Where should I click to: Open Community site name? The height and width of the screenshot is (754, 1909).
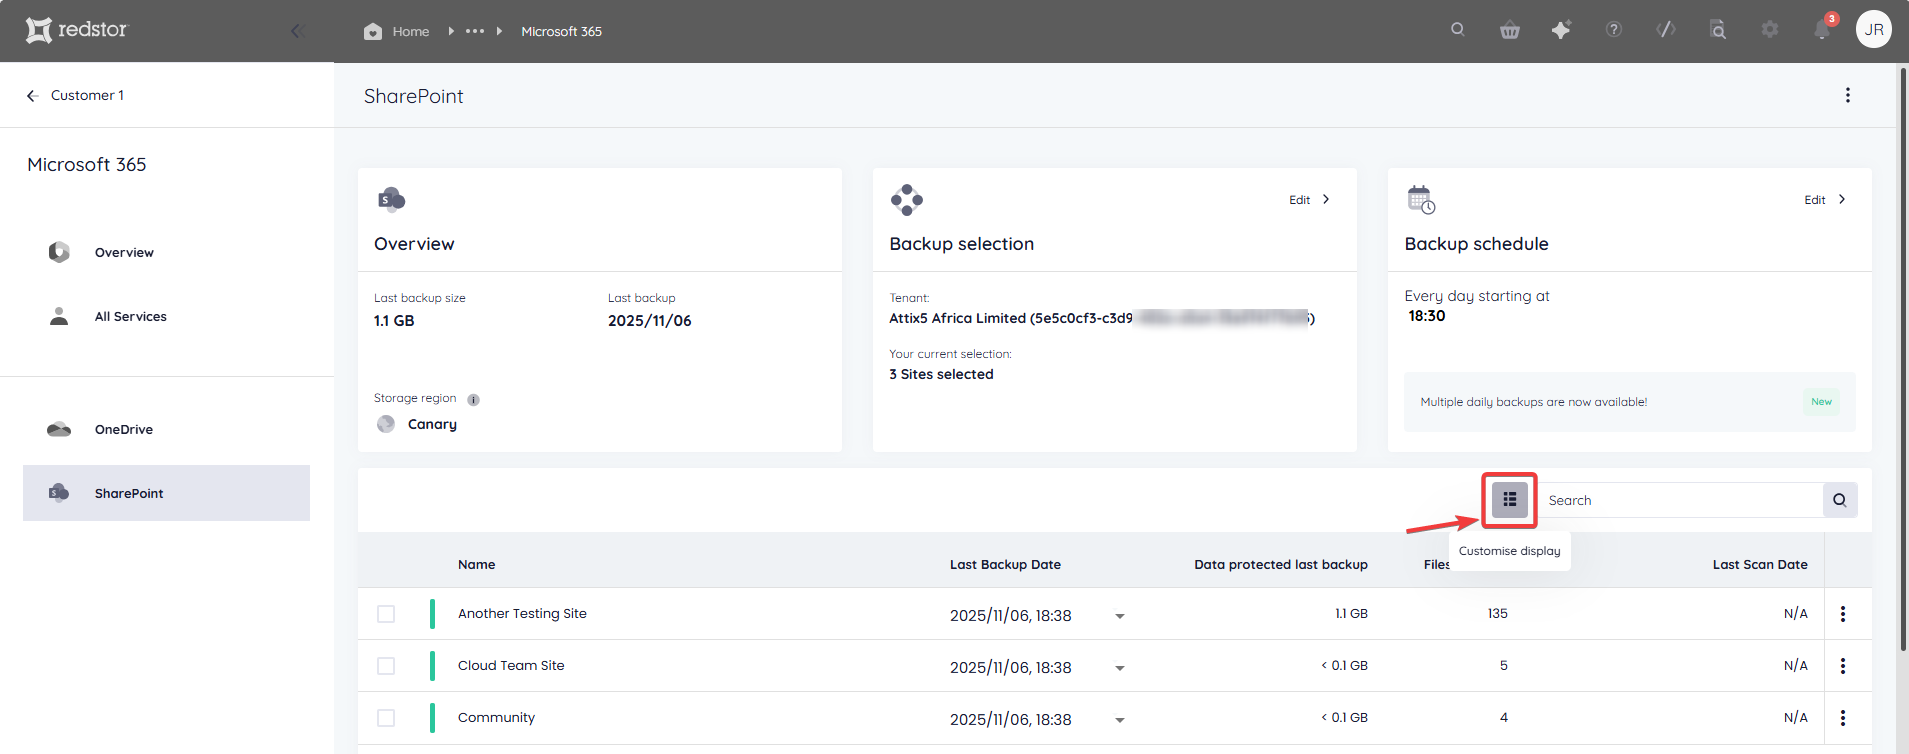(x=496, y=717)
